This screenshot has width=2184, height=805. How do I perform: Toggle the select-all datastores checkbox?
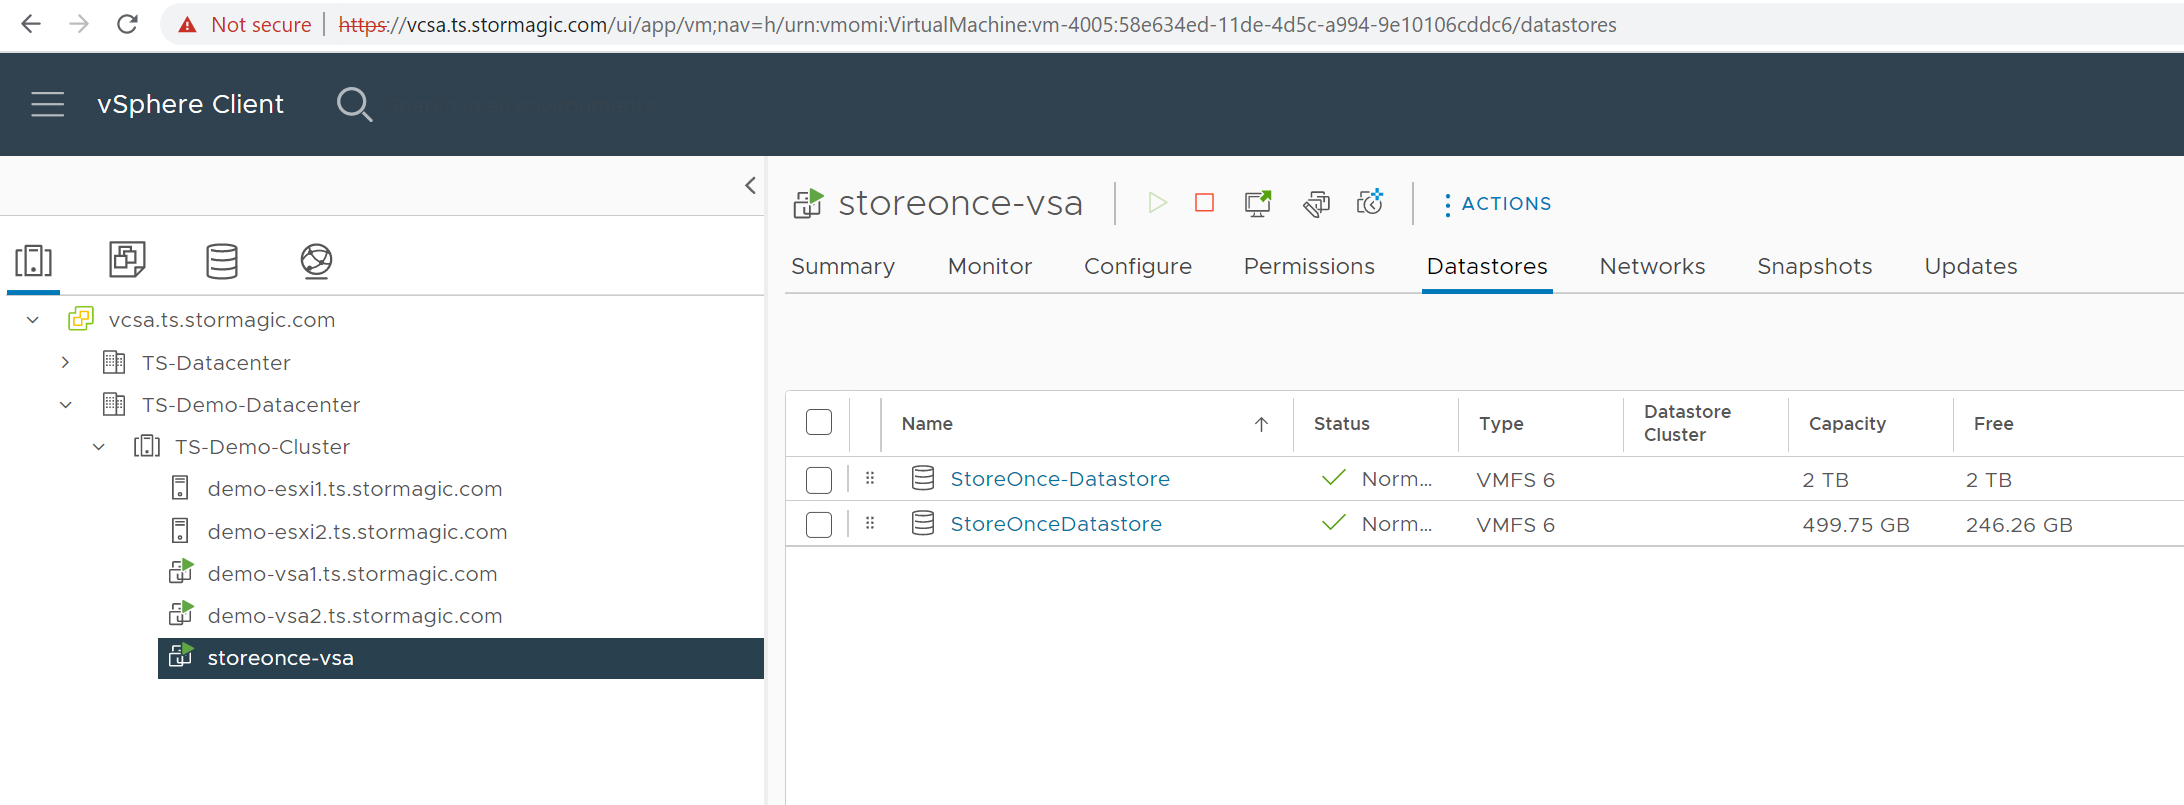pos(819,423)
